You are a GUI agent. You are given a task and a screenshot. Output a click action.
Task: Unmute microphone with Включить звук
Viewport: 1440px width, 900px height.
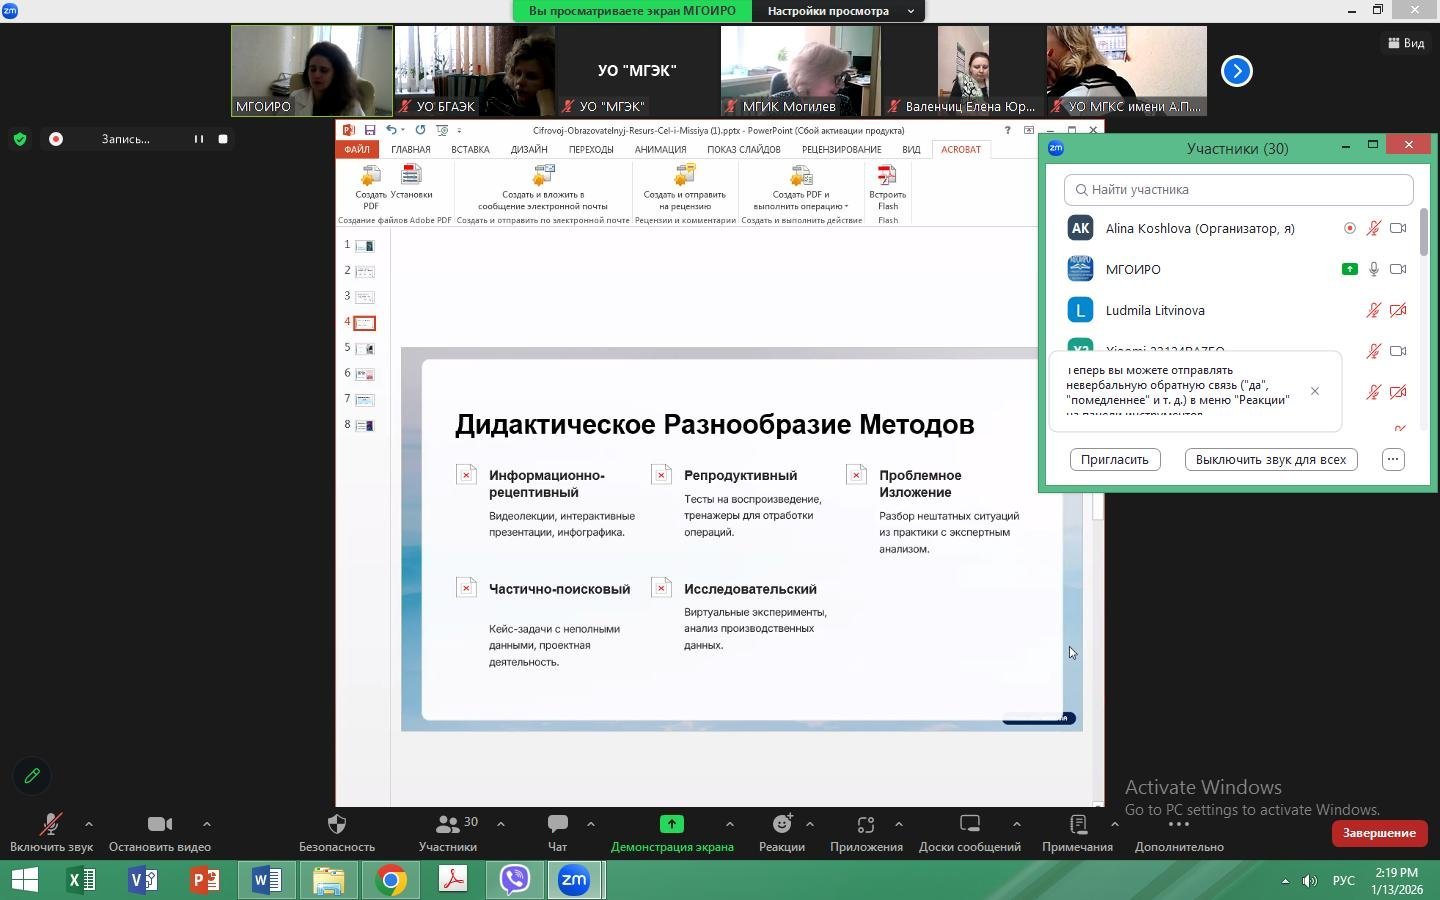(50, 825)
